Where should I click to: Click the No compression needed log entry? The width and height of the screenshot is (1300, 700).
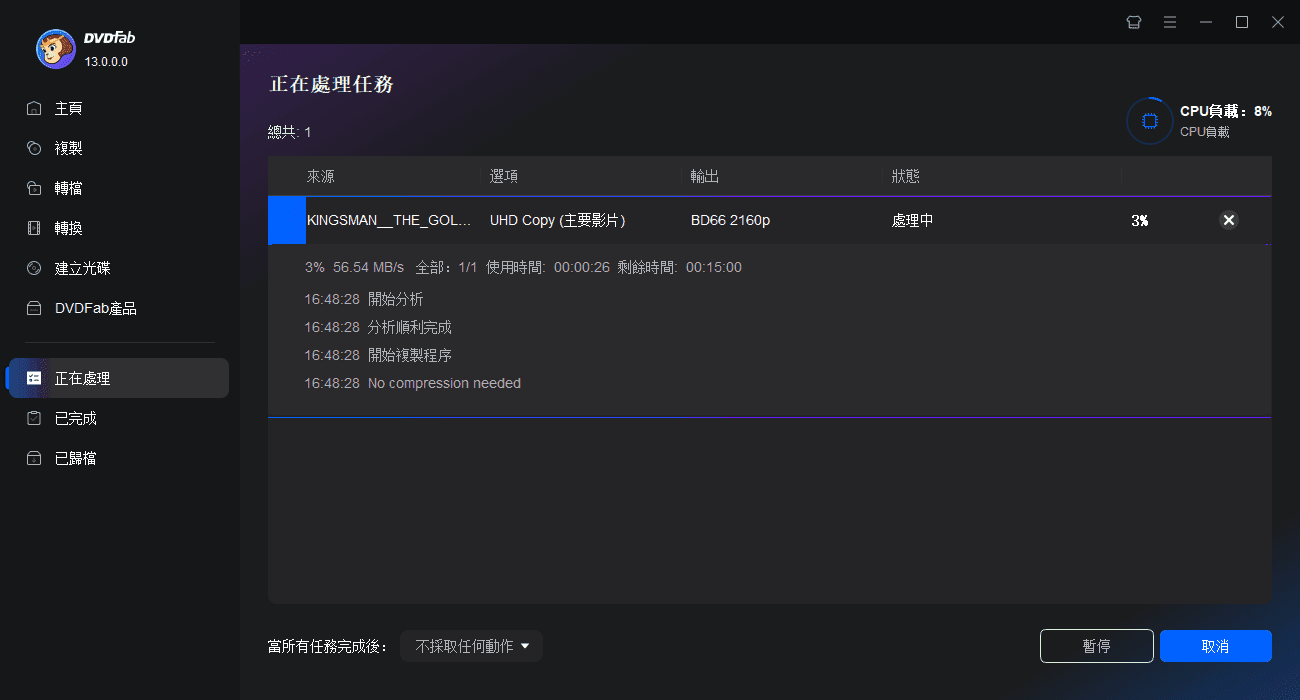coord(412,383)
